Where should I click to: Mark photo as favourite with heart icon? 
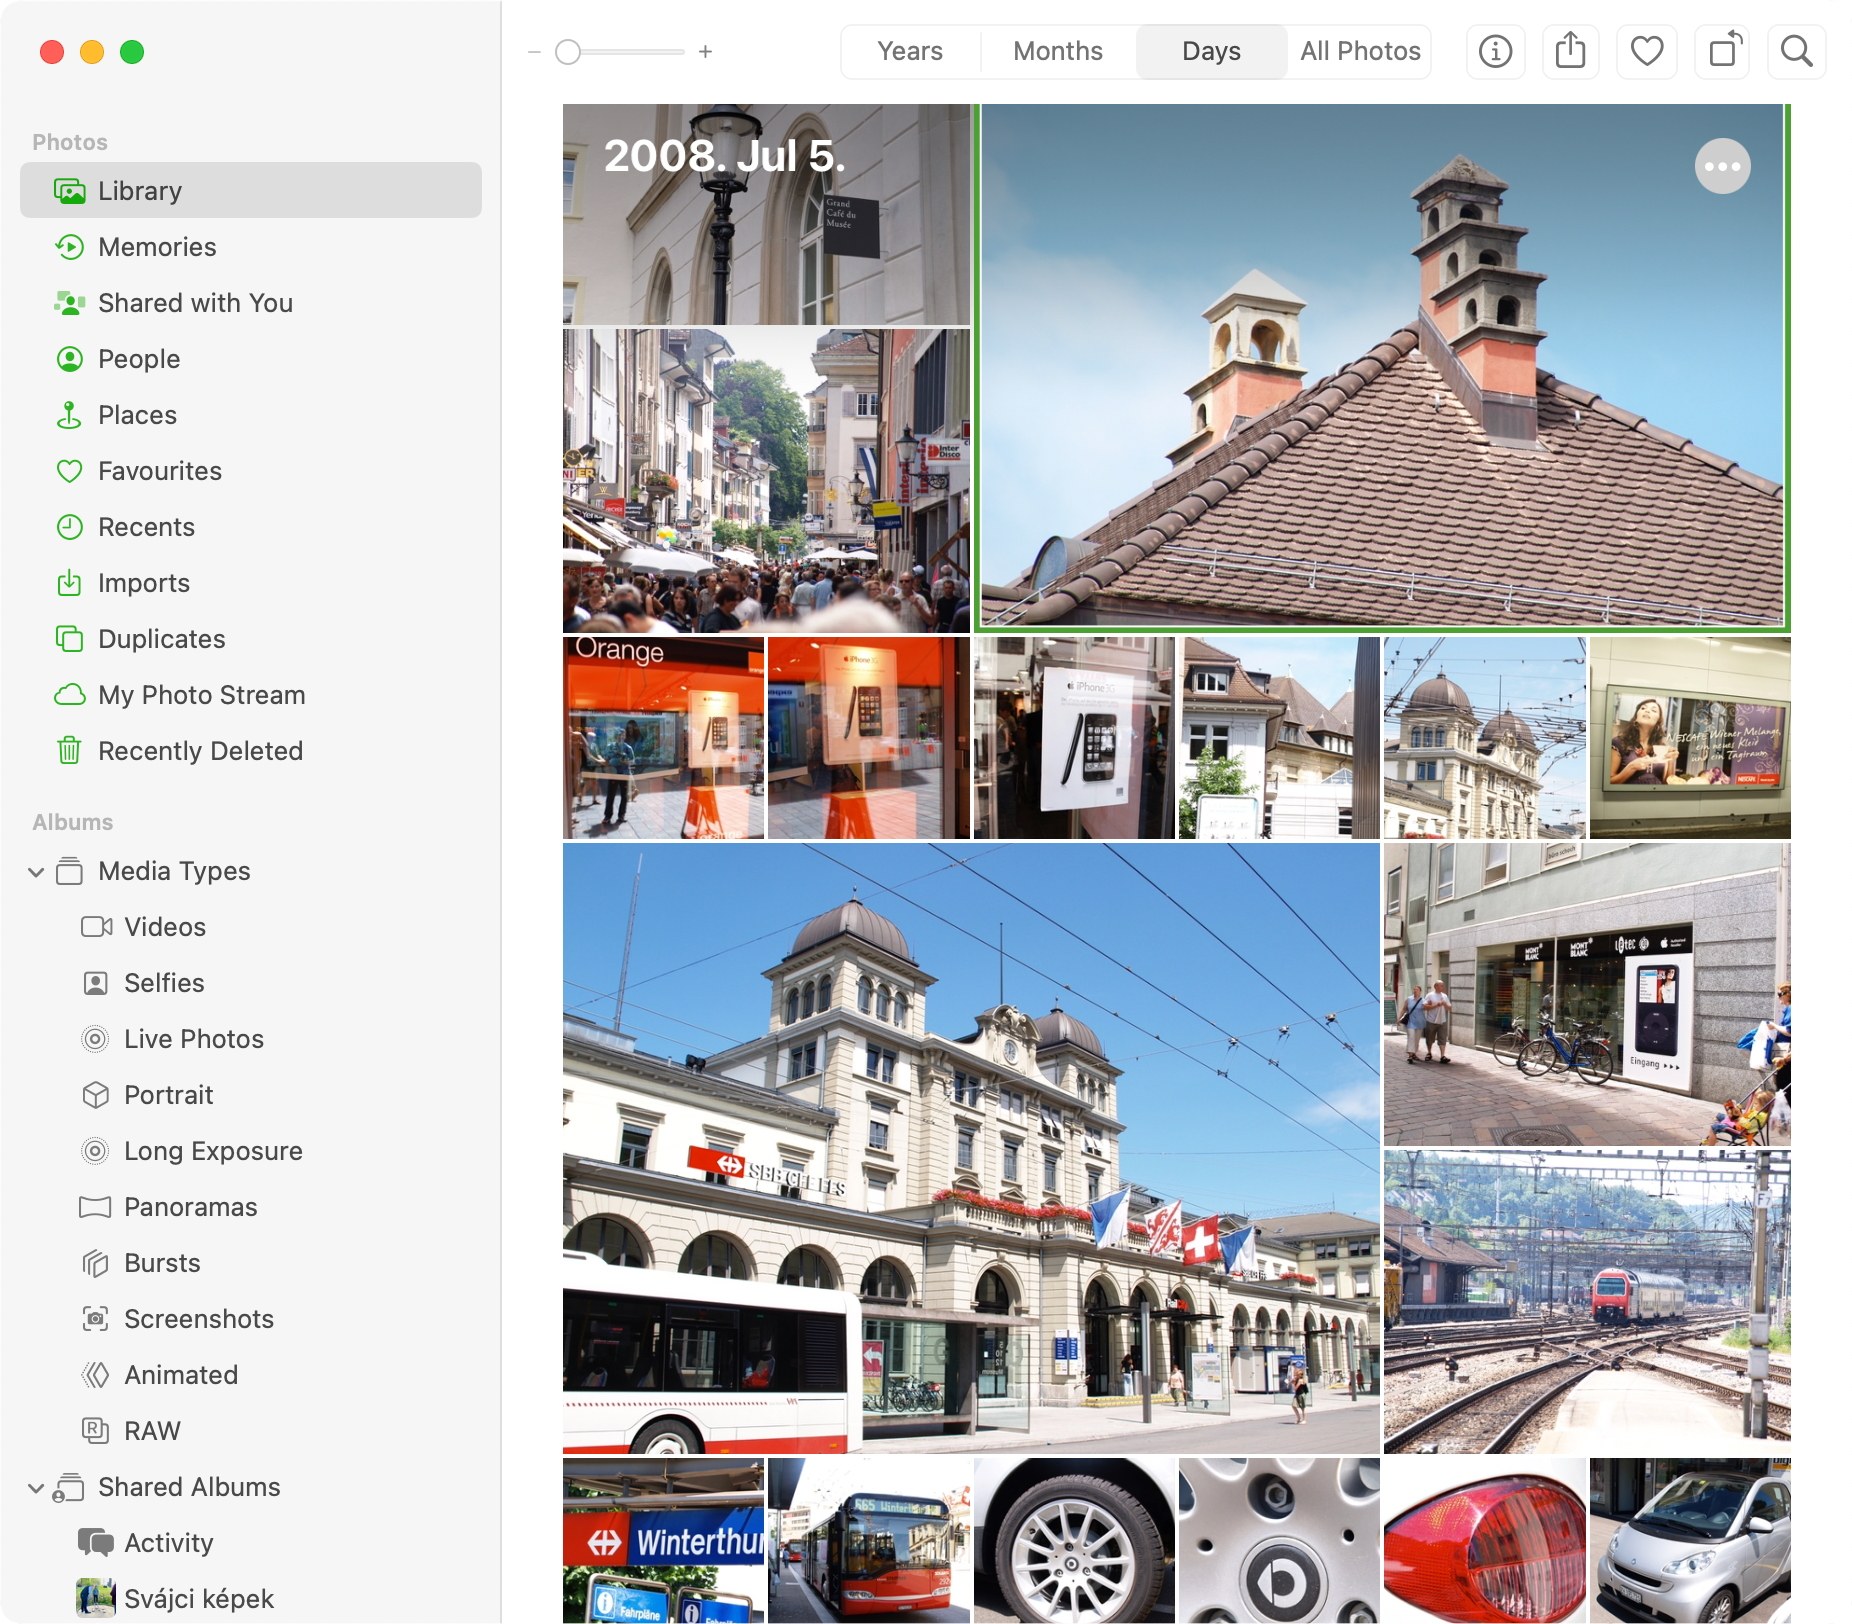point(1646,52)
